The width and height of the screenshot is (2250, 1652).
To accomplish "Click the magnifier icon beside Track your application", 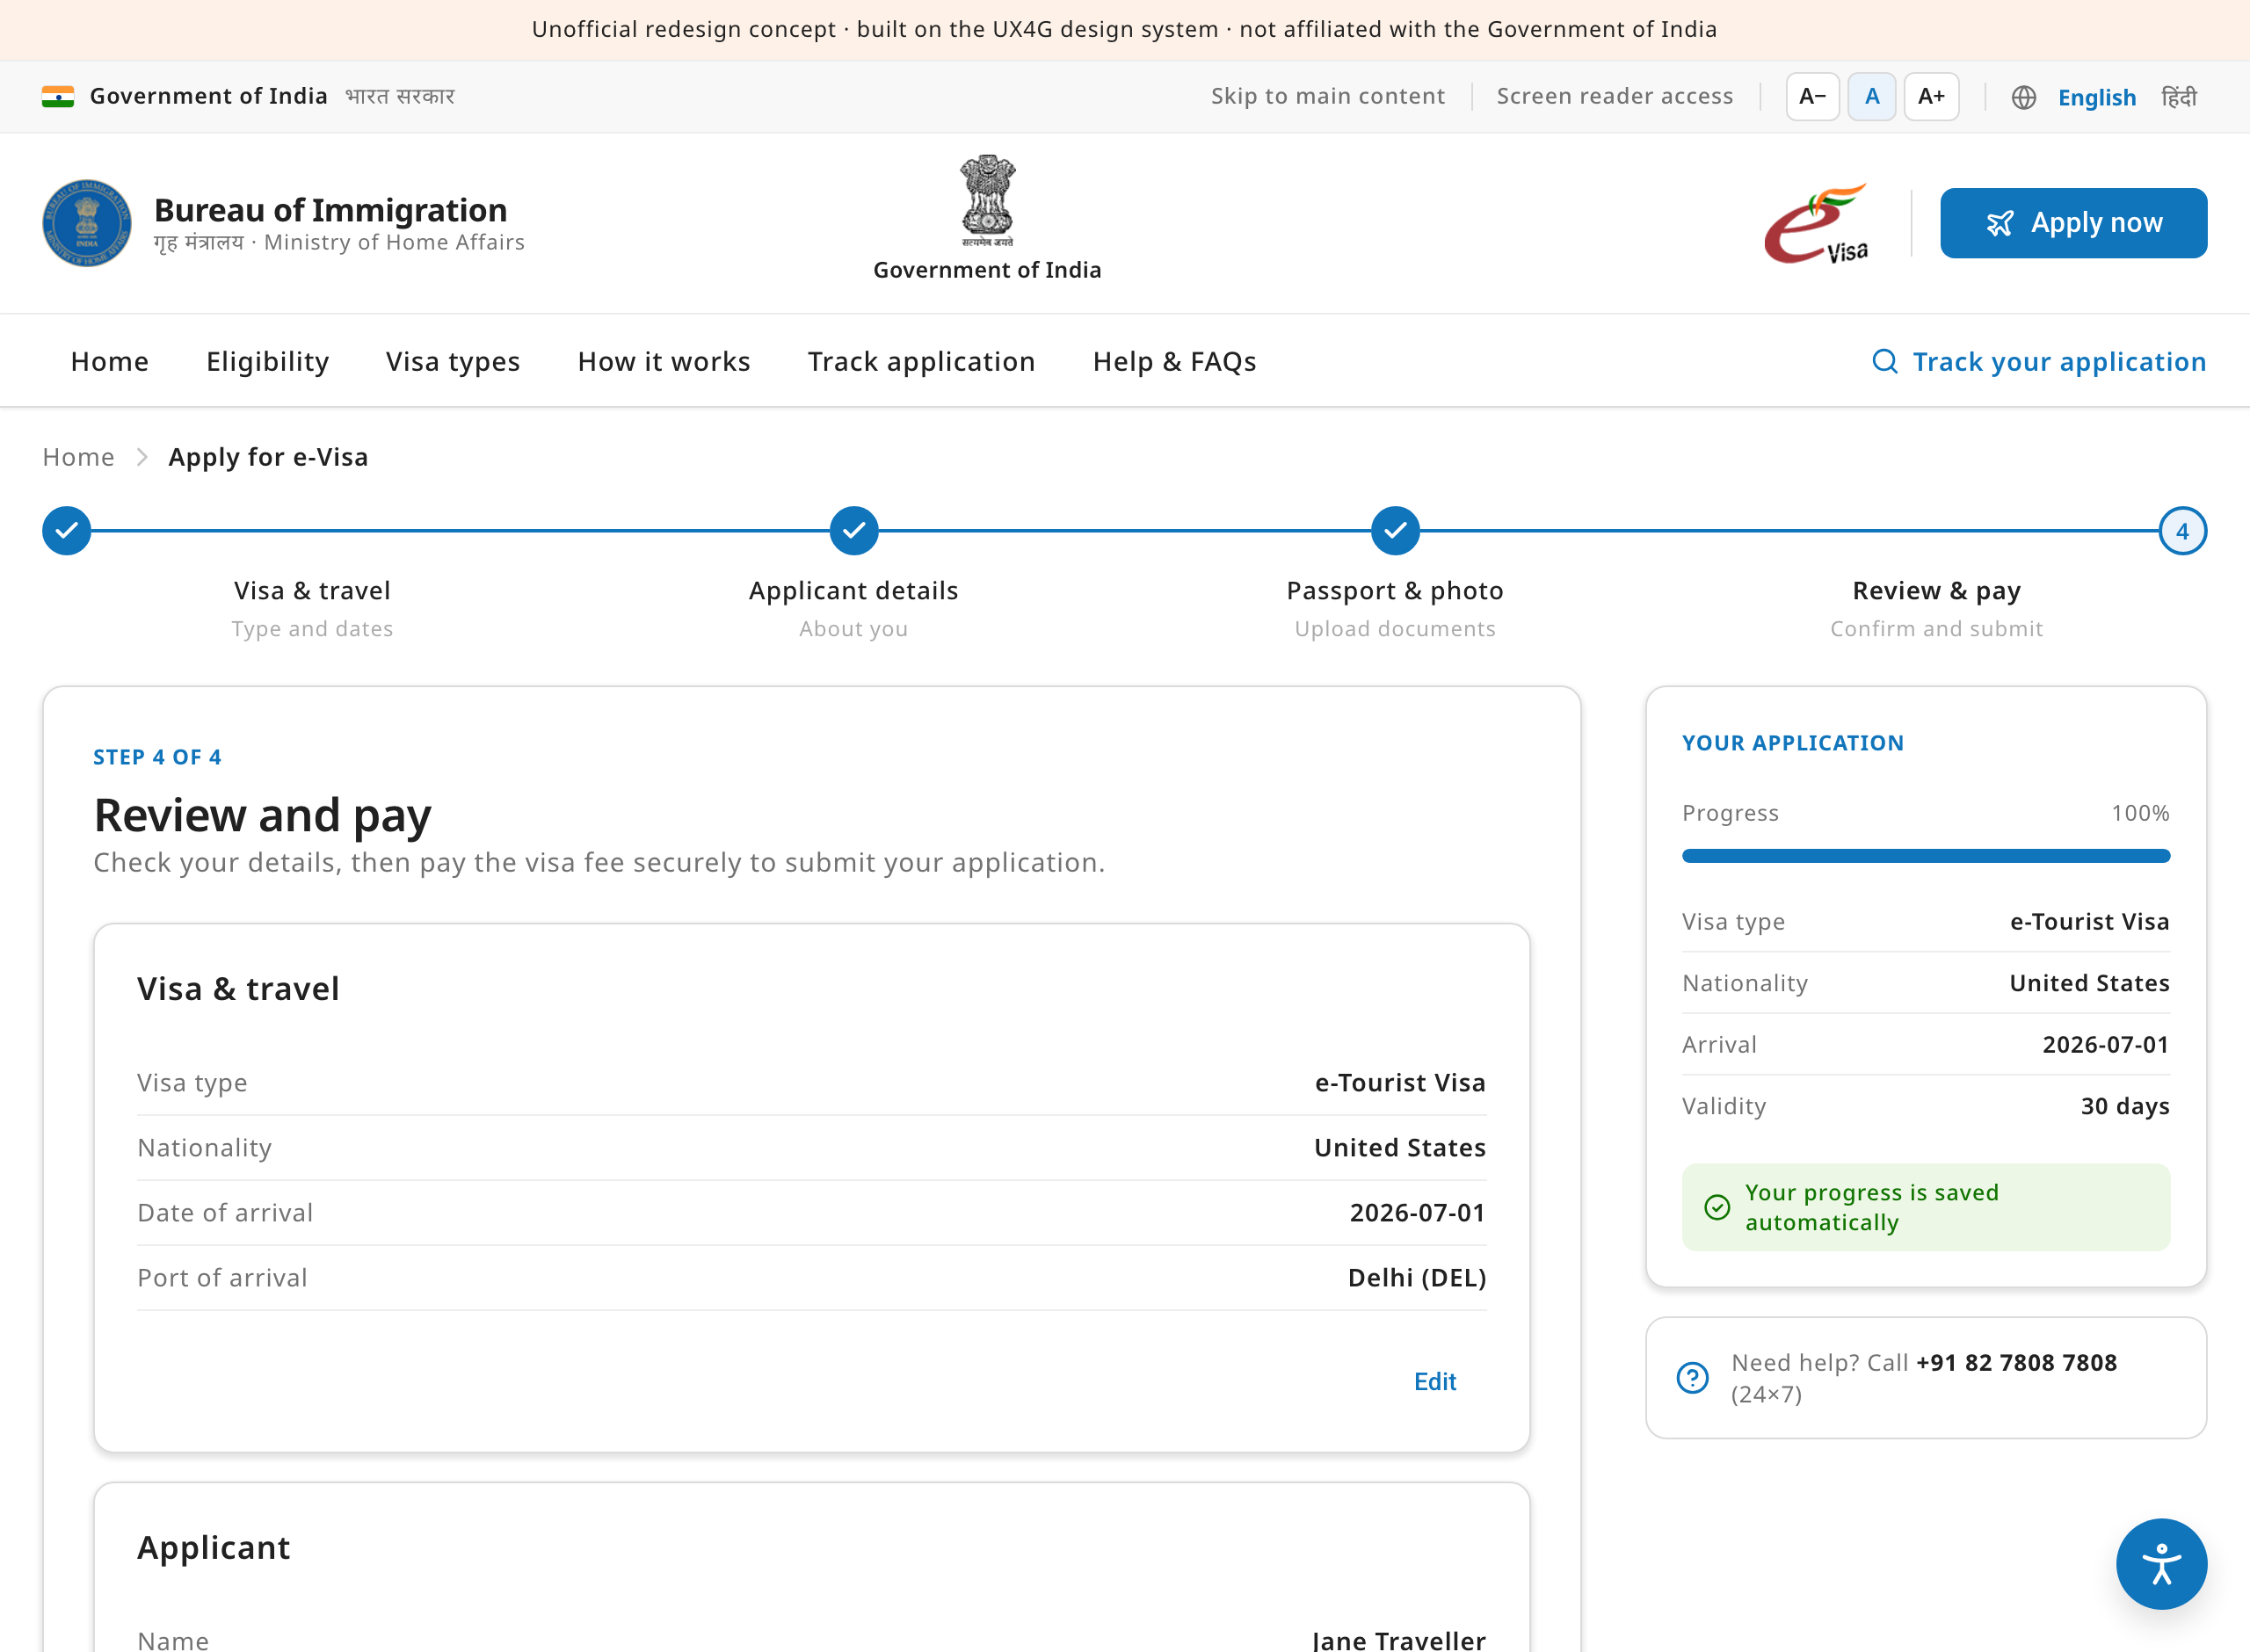I will 1884,361.
